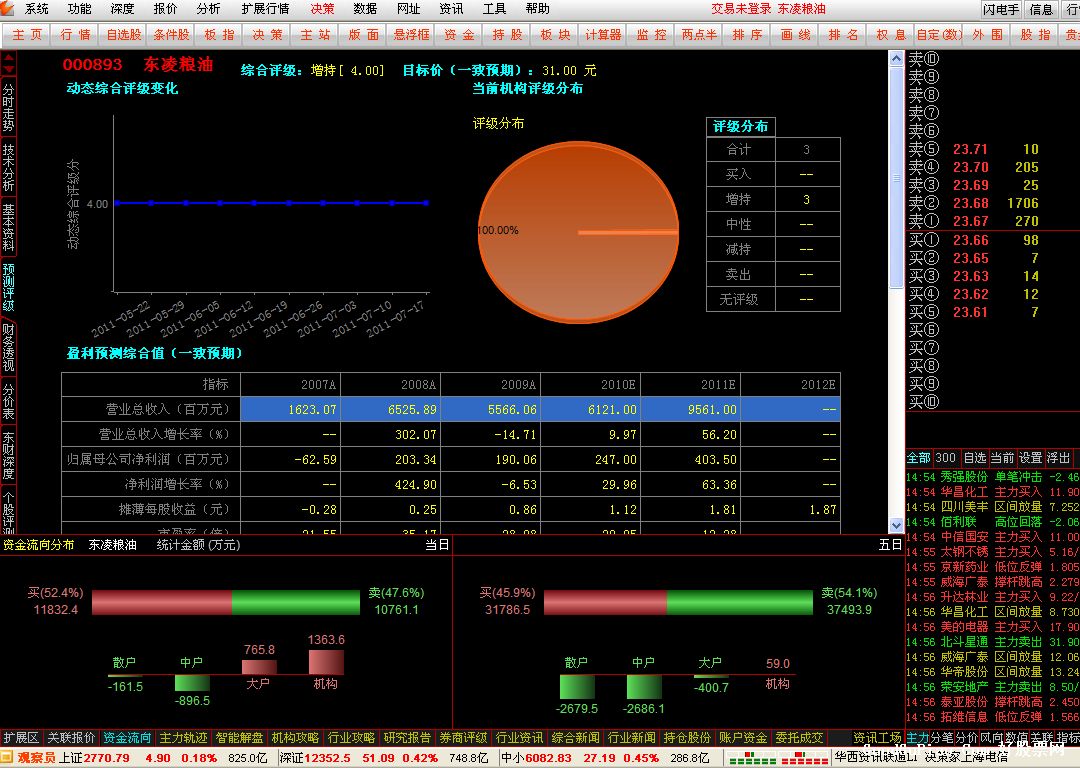Click the 卖① price 23.67
Screen dimensions: 1080x768
[970, 221]
